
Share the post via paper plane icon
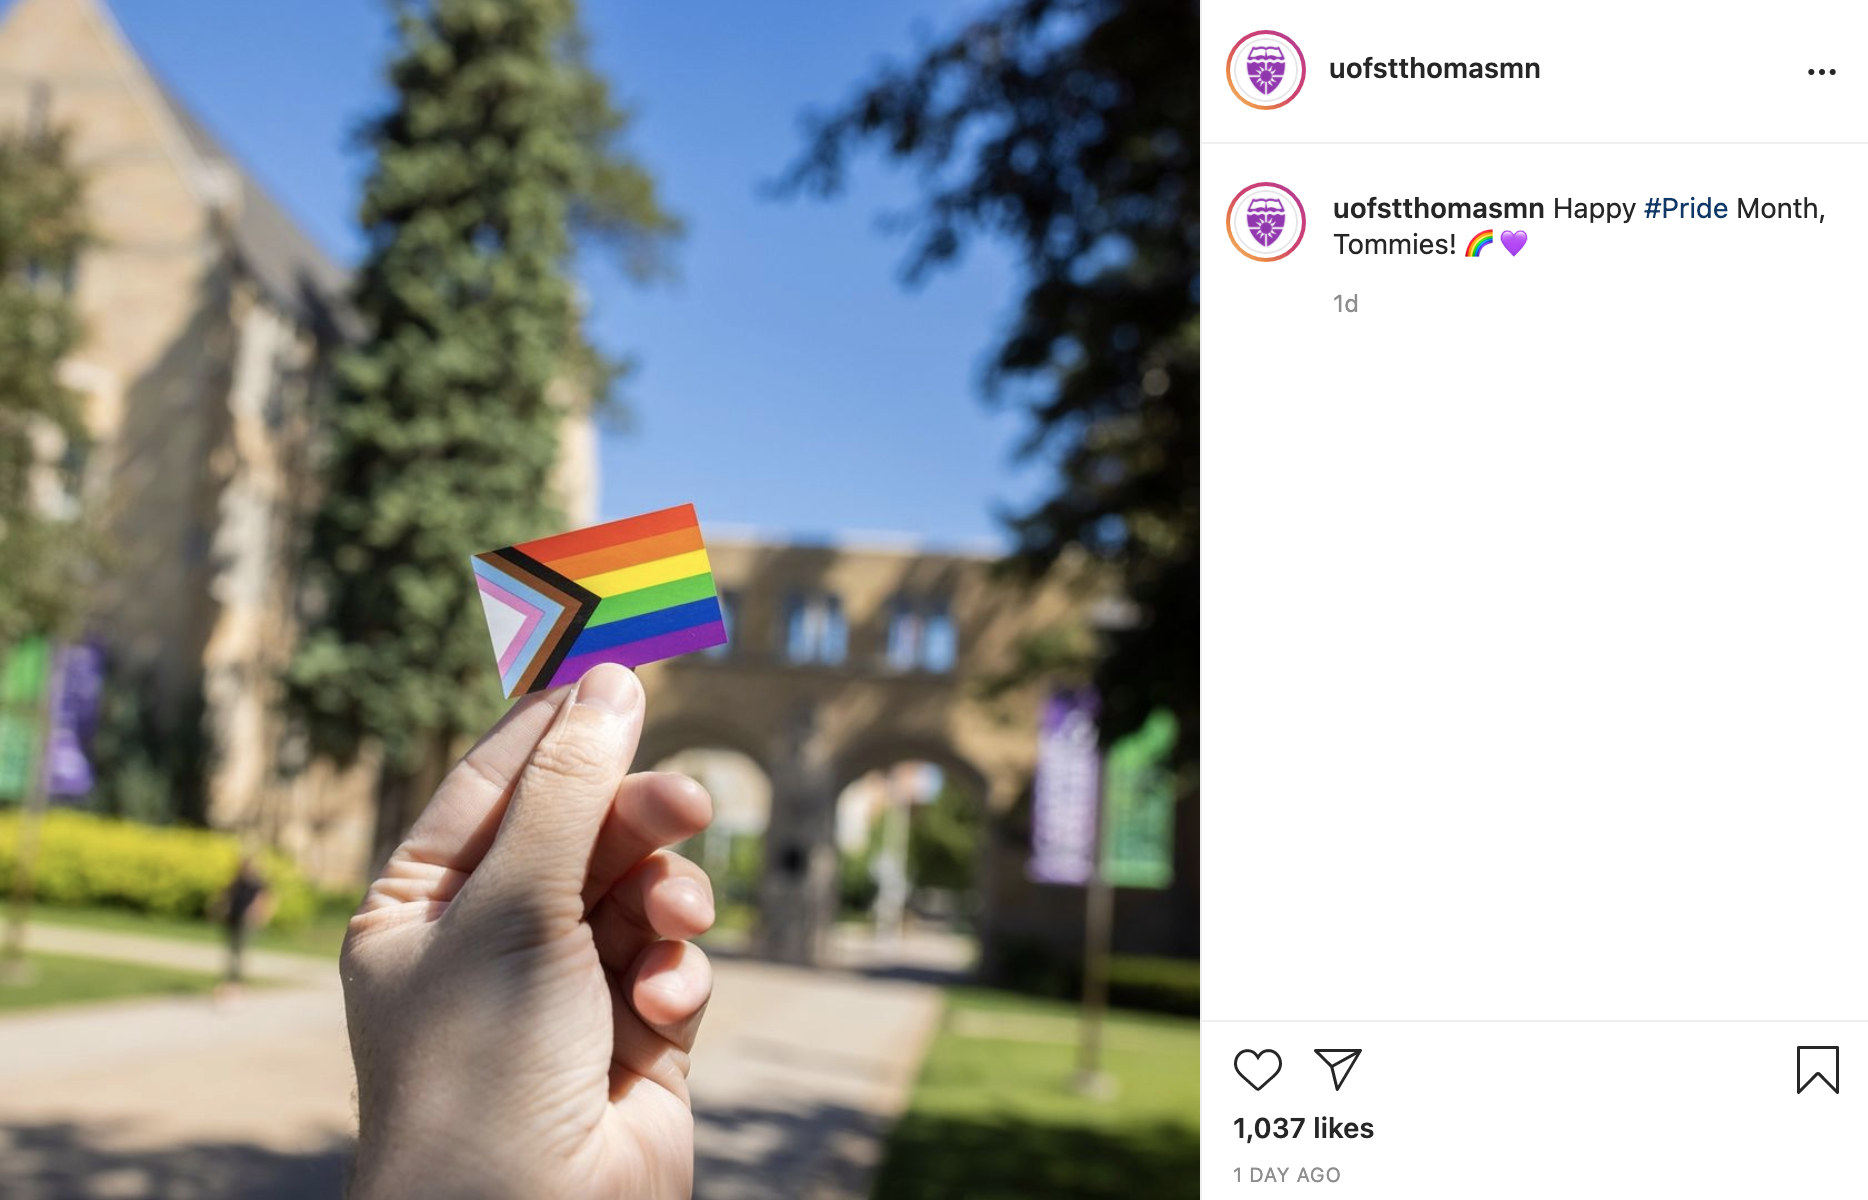click(1337, 1069)
